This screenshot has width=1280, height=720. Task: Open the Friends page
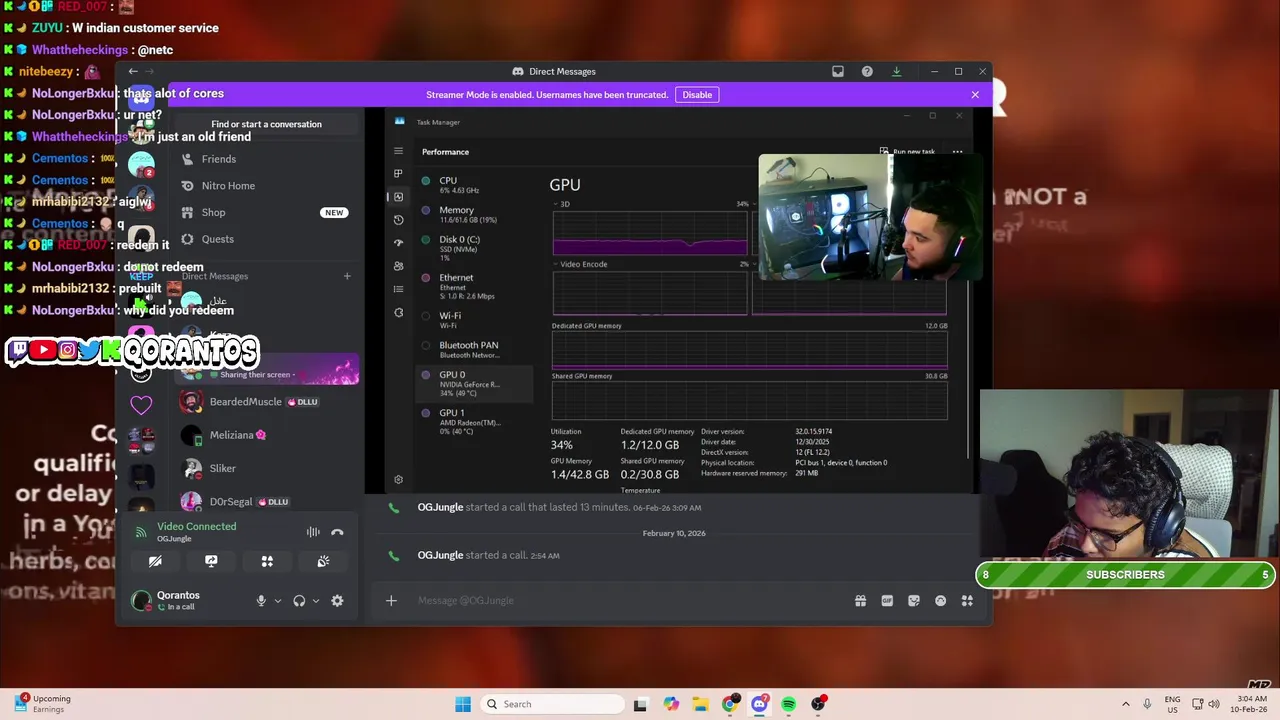click(266, 159)
